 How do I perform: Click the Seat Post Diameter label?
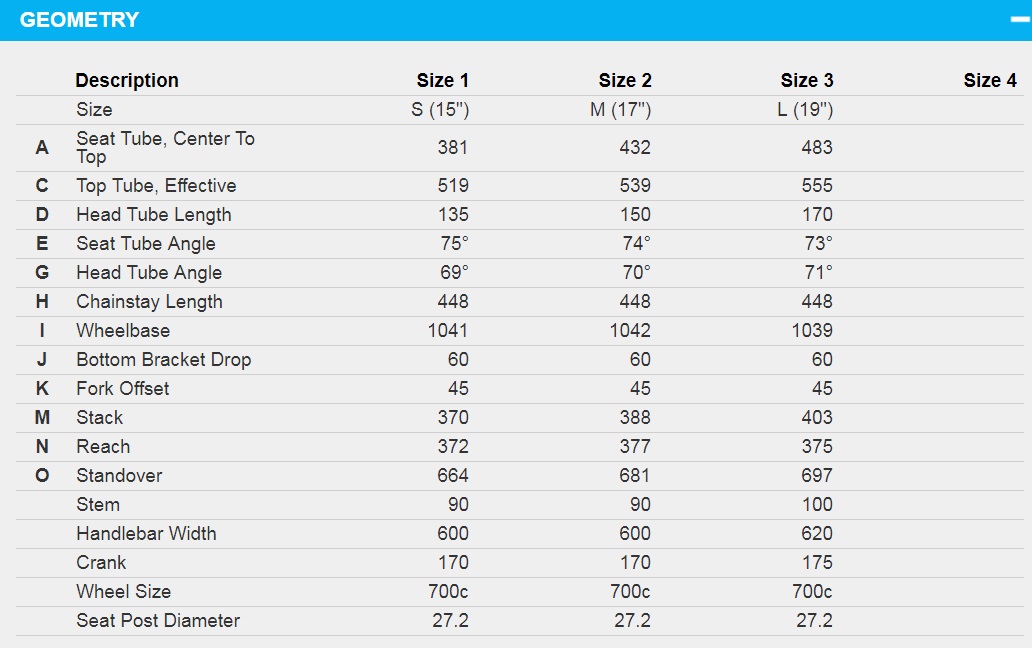(158, 620)
